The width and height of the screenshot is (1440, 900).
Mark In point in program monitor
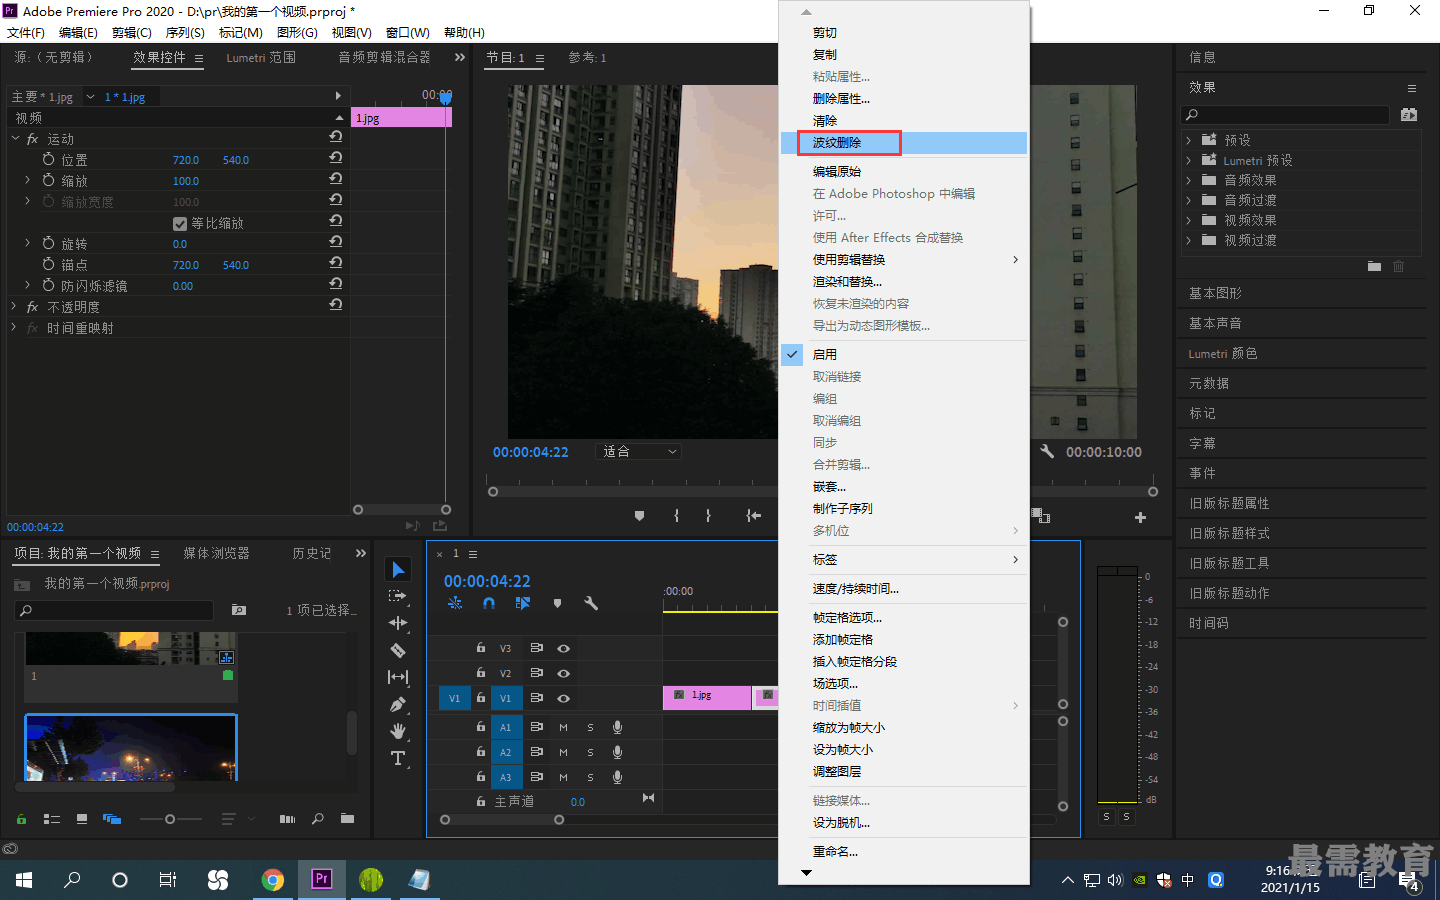point(676,516)
